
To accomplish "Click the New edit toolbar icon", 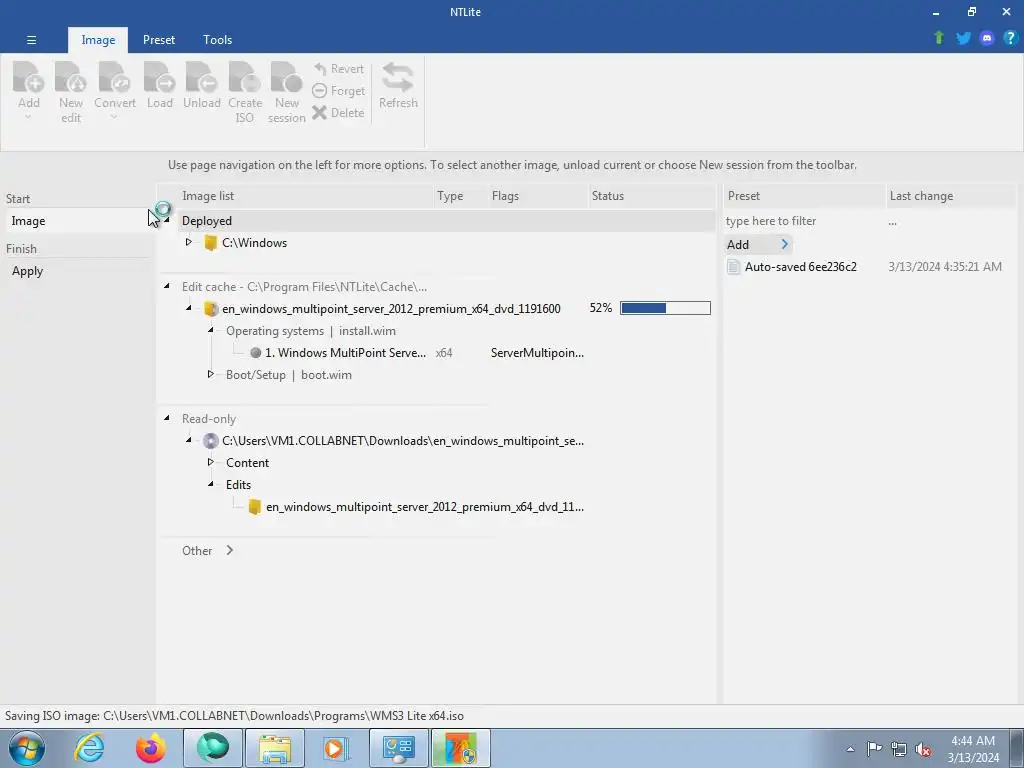I will click(71, 78).
